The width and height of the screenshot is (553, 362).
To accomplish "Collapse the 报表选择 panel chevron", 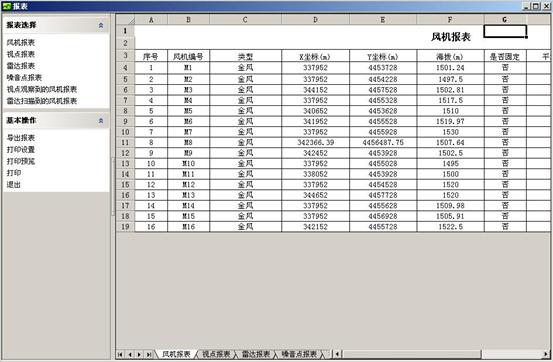I will 101,25.
